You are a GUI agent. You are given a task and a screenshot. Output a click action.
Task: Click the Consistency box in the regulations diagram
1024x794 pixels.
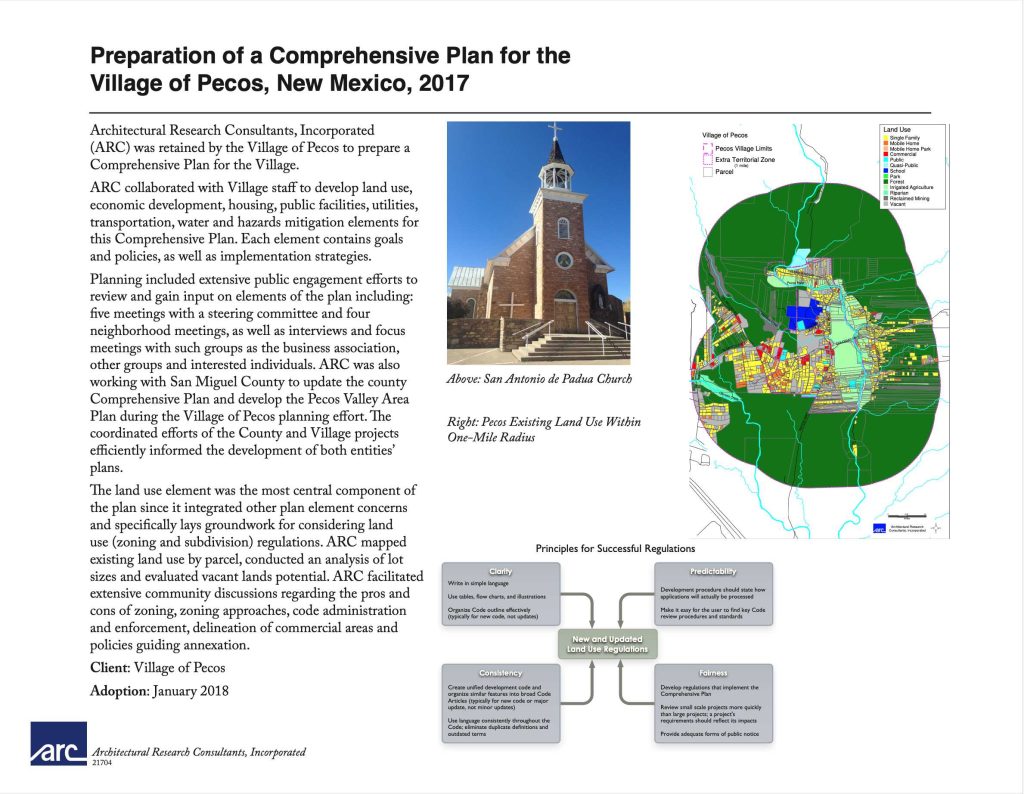[x=501, y=672]
